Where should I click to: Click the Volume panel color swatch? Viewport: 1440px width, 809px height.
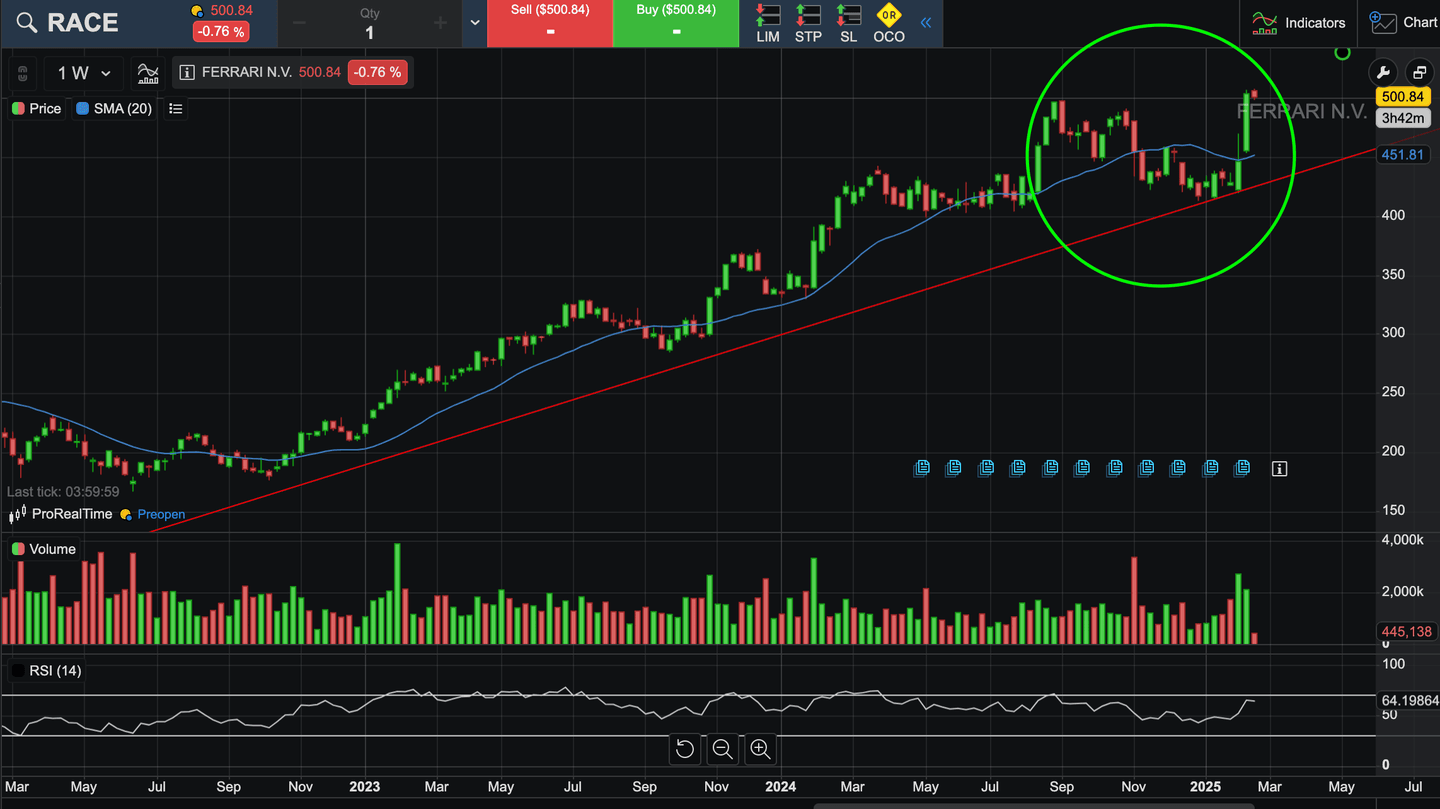(18, 549)
